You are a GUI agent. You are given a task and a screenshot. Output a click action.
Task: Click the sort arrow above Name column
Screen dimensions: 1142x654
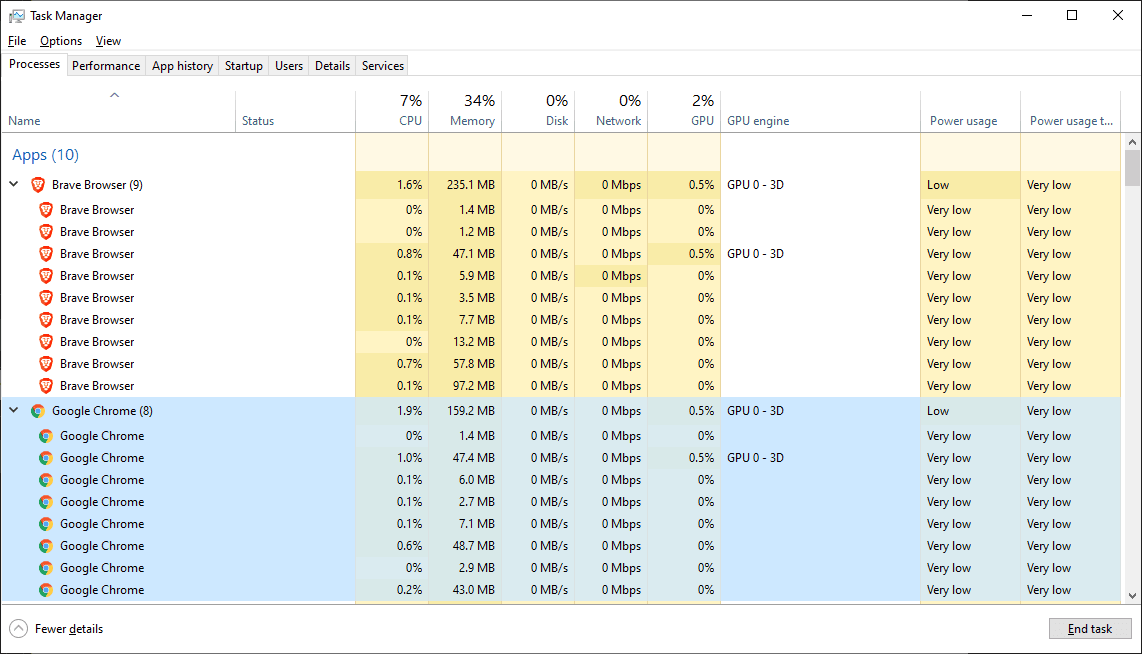[114, 95]
